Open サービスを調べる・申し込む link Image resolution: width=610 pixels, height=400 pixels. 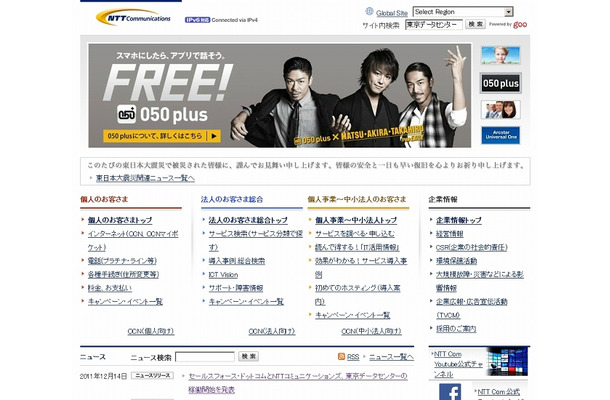click(355, 233)
